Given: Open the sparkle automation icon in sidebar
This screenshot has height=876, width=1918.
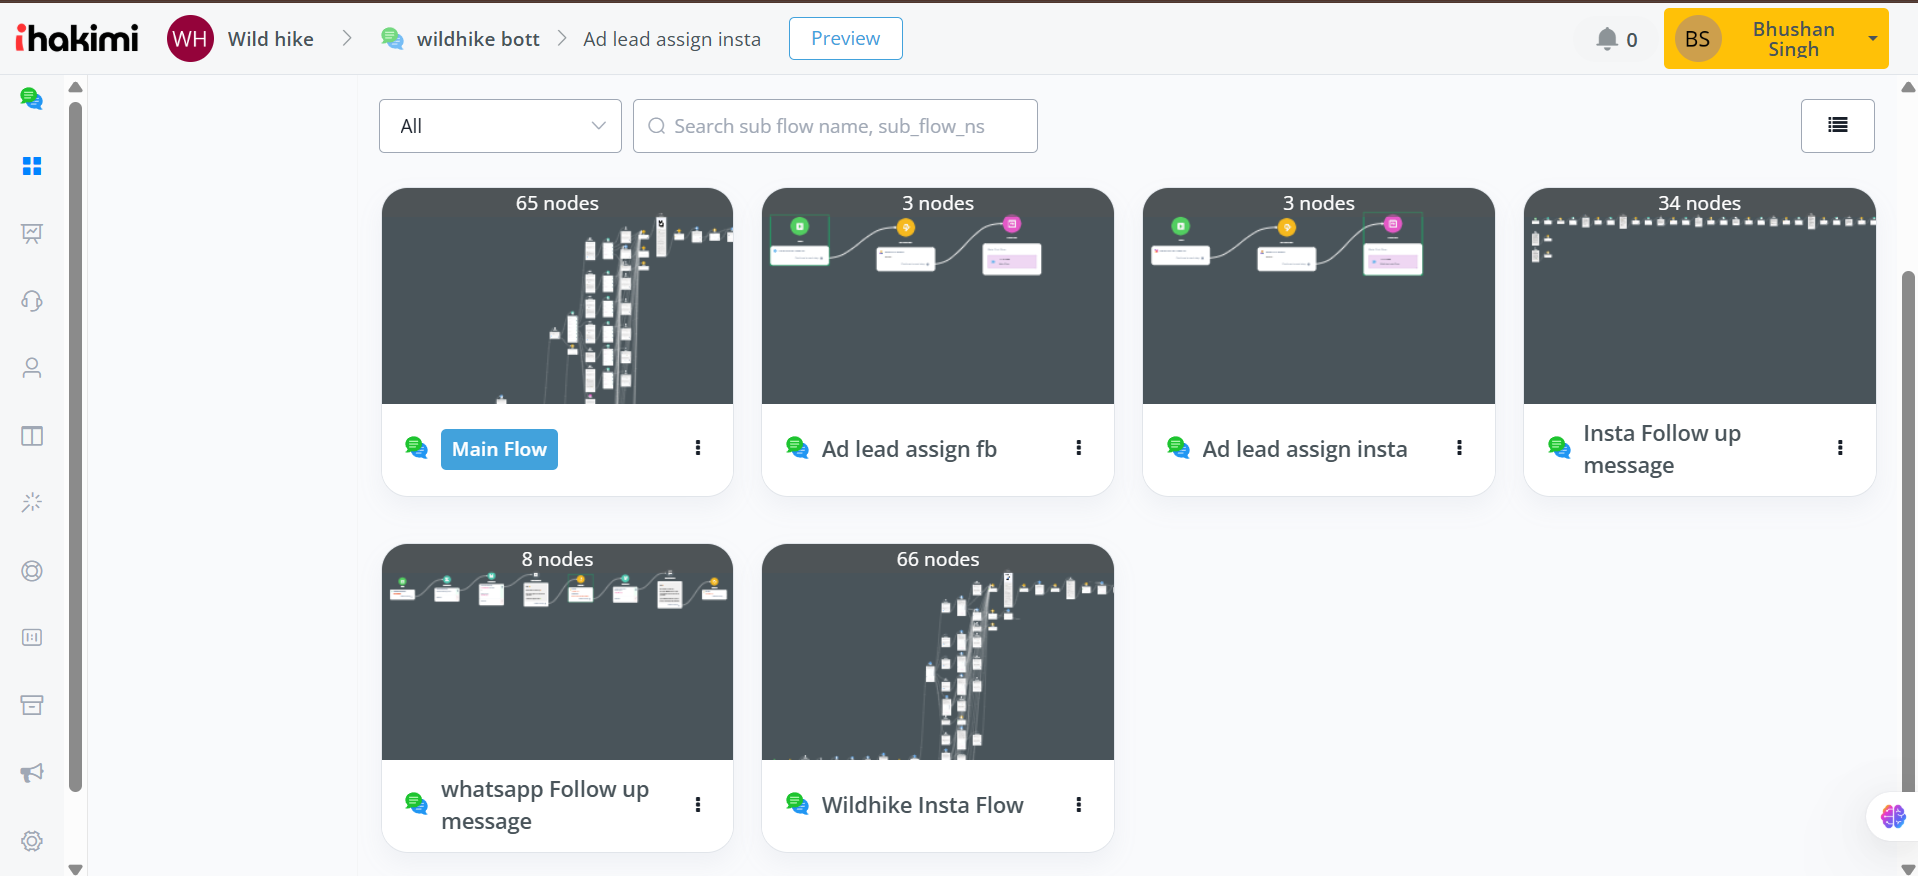Looking at the screenshot, I should tap(32, 502).
